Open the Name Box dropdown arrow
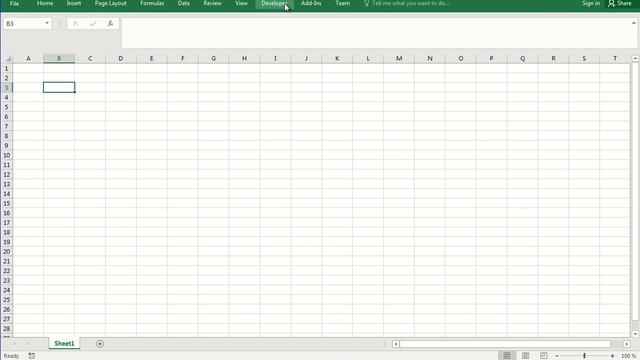The image size is (640, 360). pos(47,23)
